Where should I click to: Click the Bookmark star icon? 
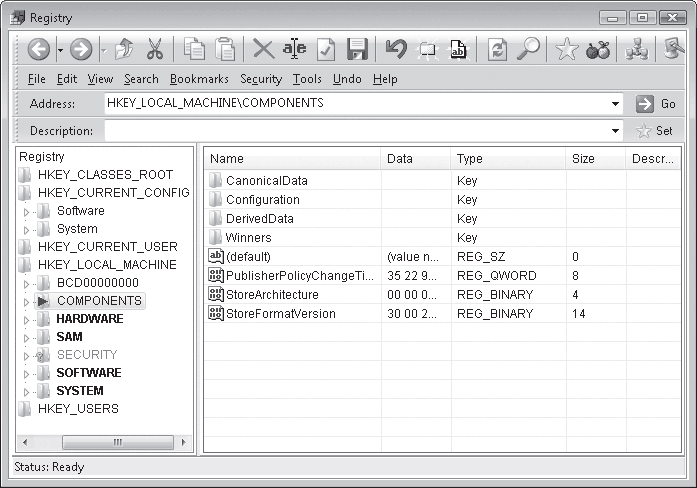567,49
